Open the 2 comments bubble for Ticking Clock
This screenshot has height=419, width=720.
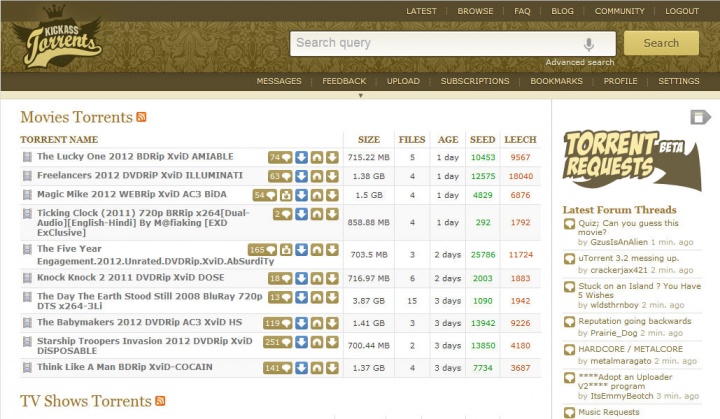tap(282, 214)
